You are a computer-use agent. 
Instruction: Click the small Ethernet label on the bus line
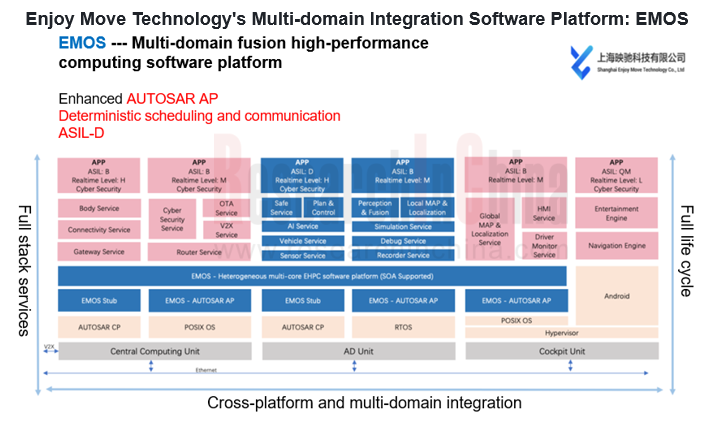pos(206,370)
